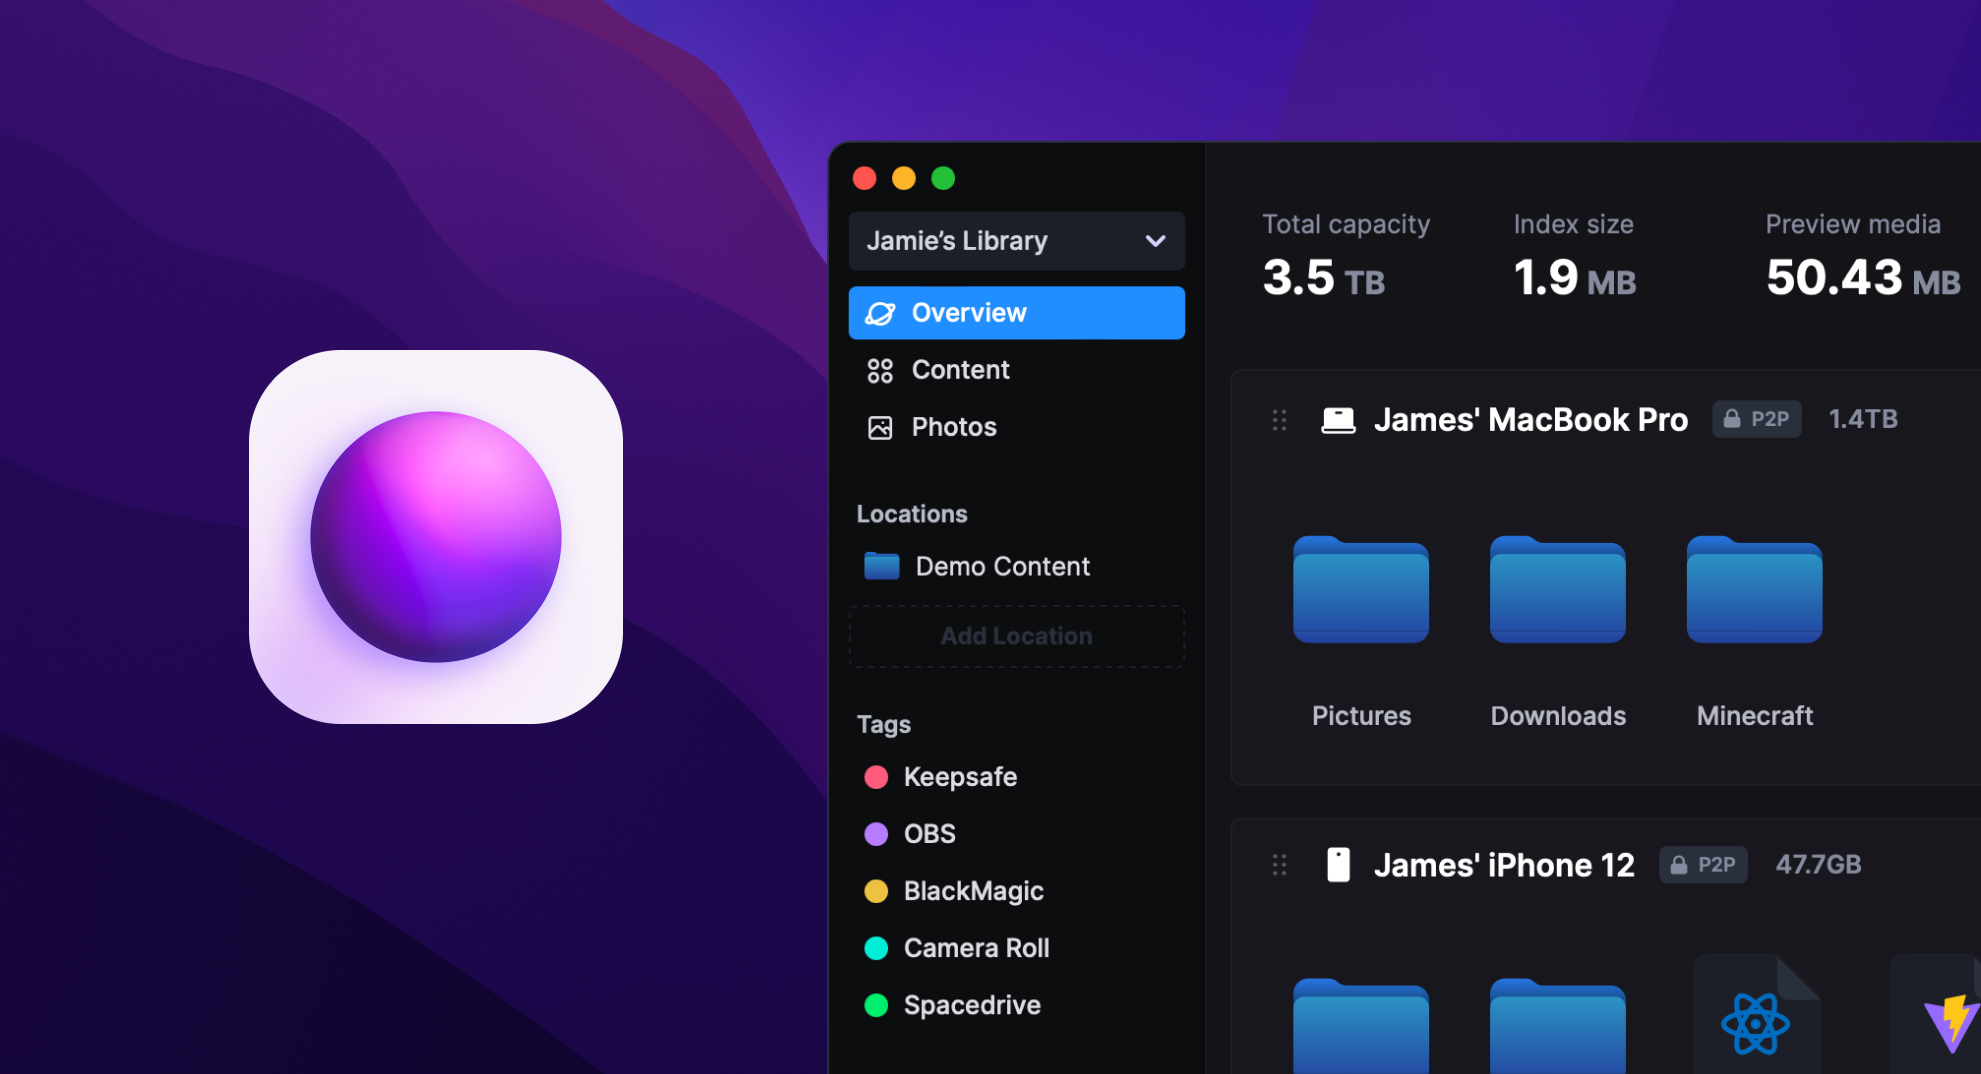Click the drag handle next to James' iPhone 12

click(x=1279, y=864)
